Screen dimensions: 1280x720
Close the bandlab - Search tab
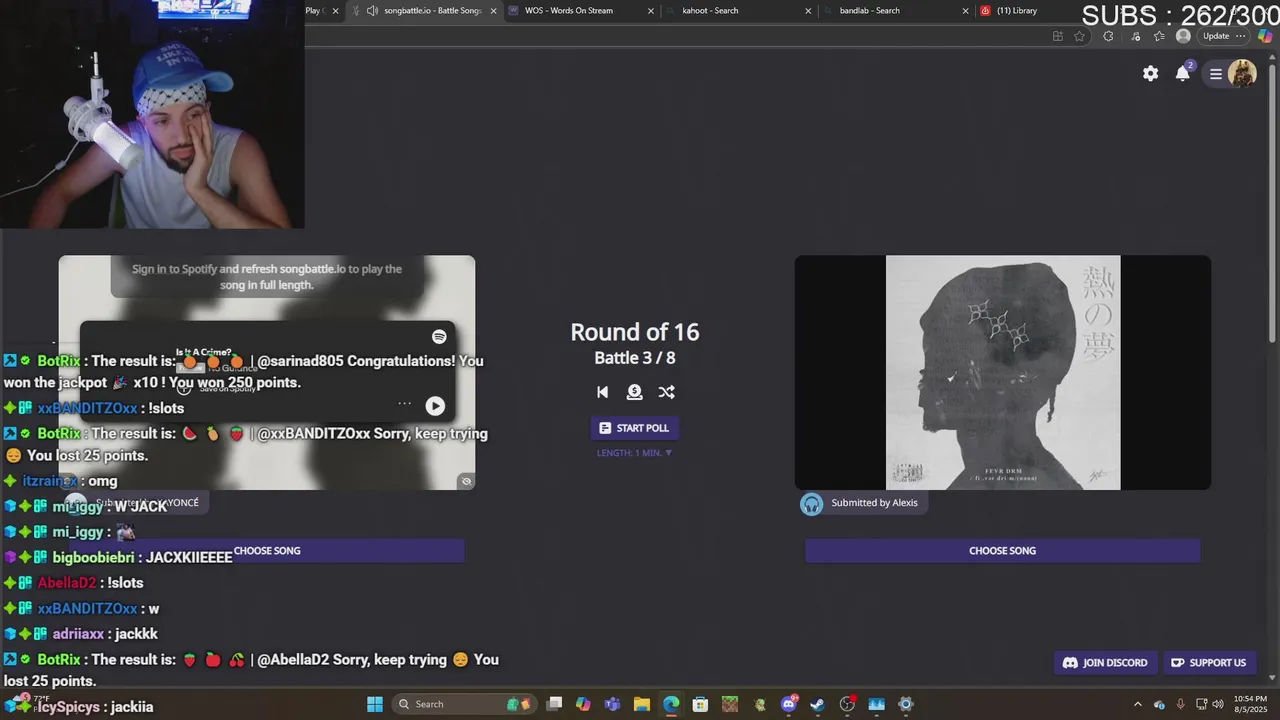point(965,11)
